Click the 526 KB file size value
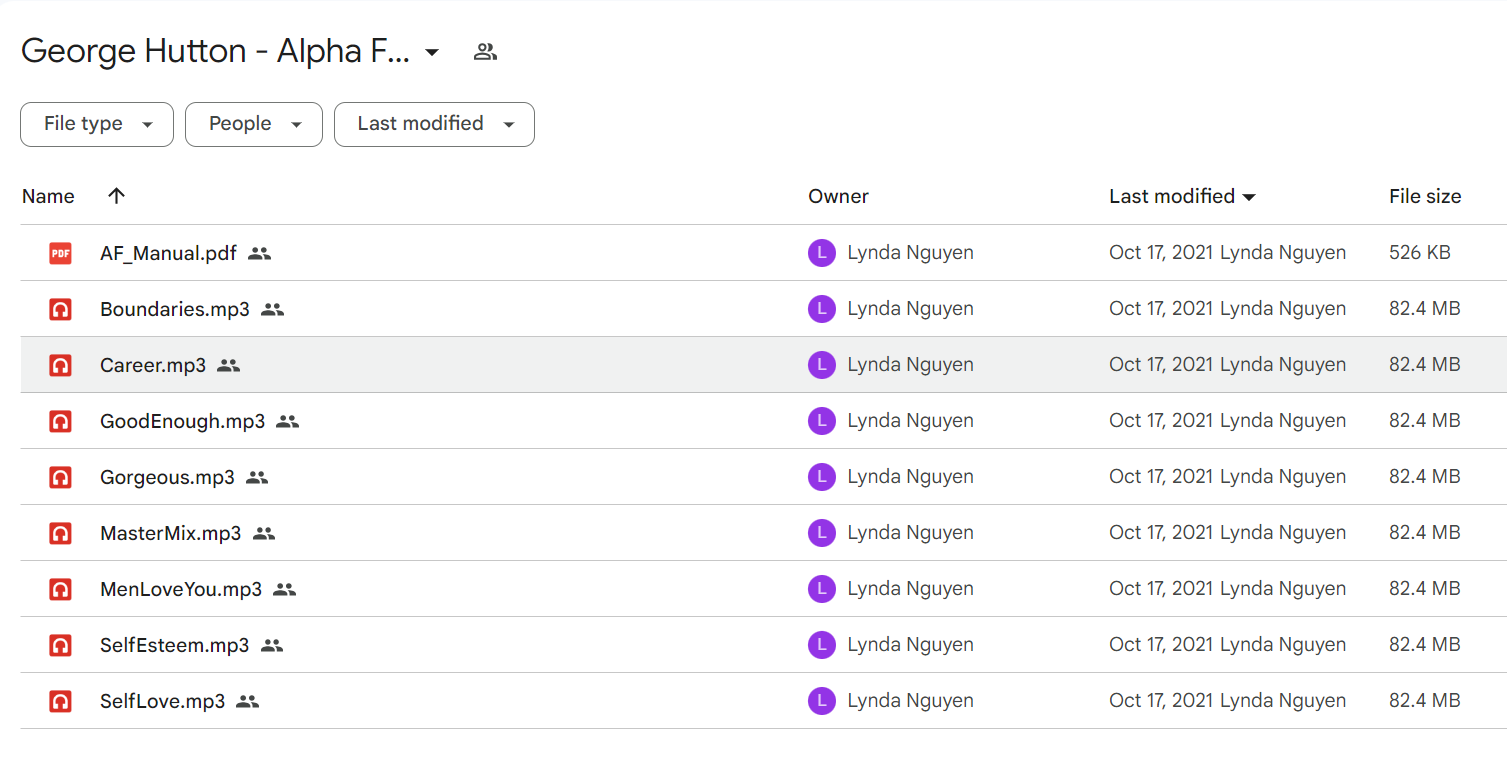The image size is (1507, 770). (1419, 253)
